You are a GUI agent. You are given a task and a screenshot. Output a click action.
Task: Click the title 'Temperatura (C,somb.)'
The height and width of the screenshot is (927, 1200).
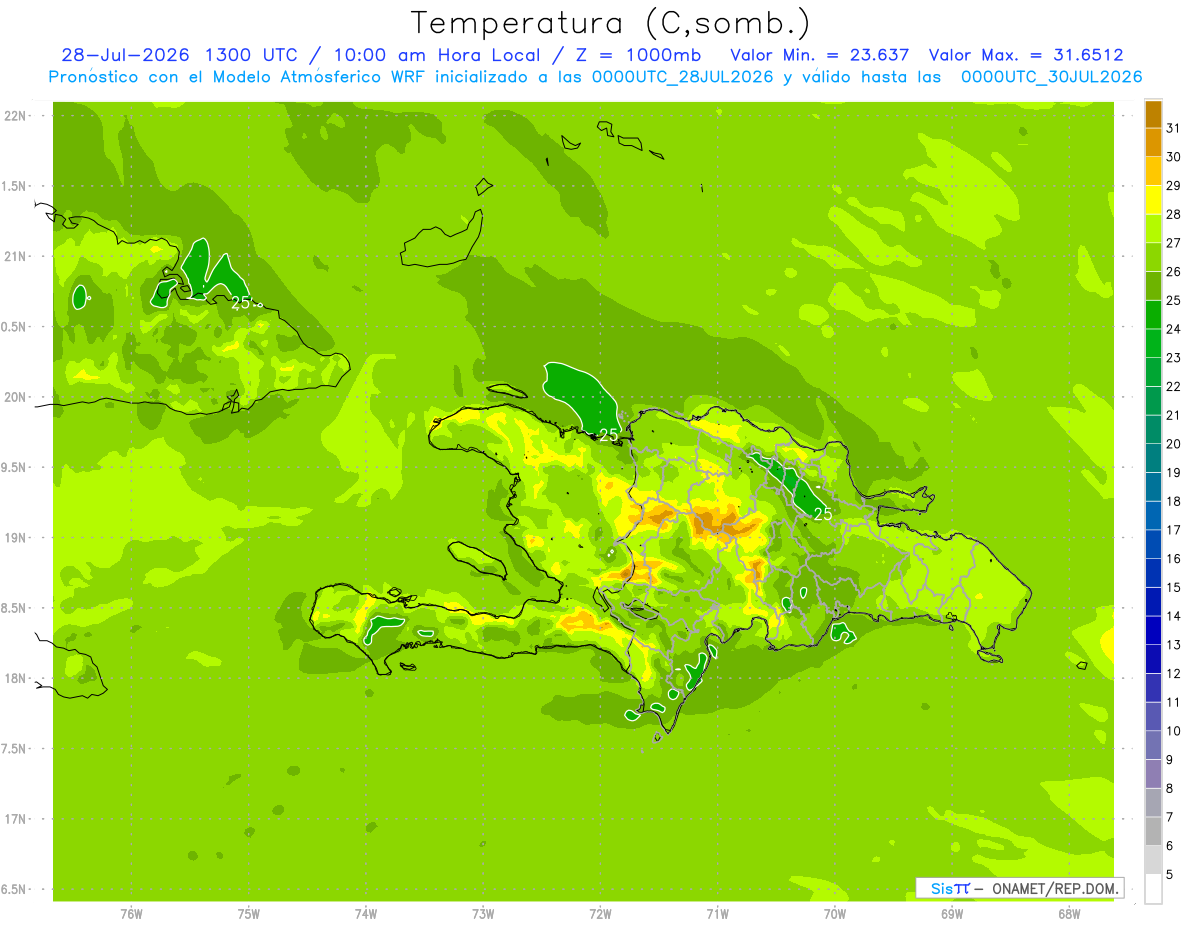pos(611,23)
